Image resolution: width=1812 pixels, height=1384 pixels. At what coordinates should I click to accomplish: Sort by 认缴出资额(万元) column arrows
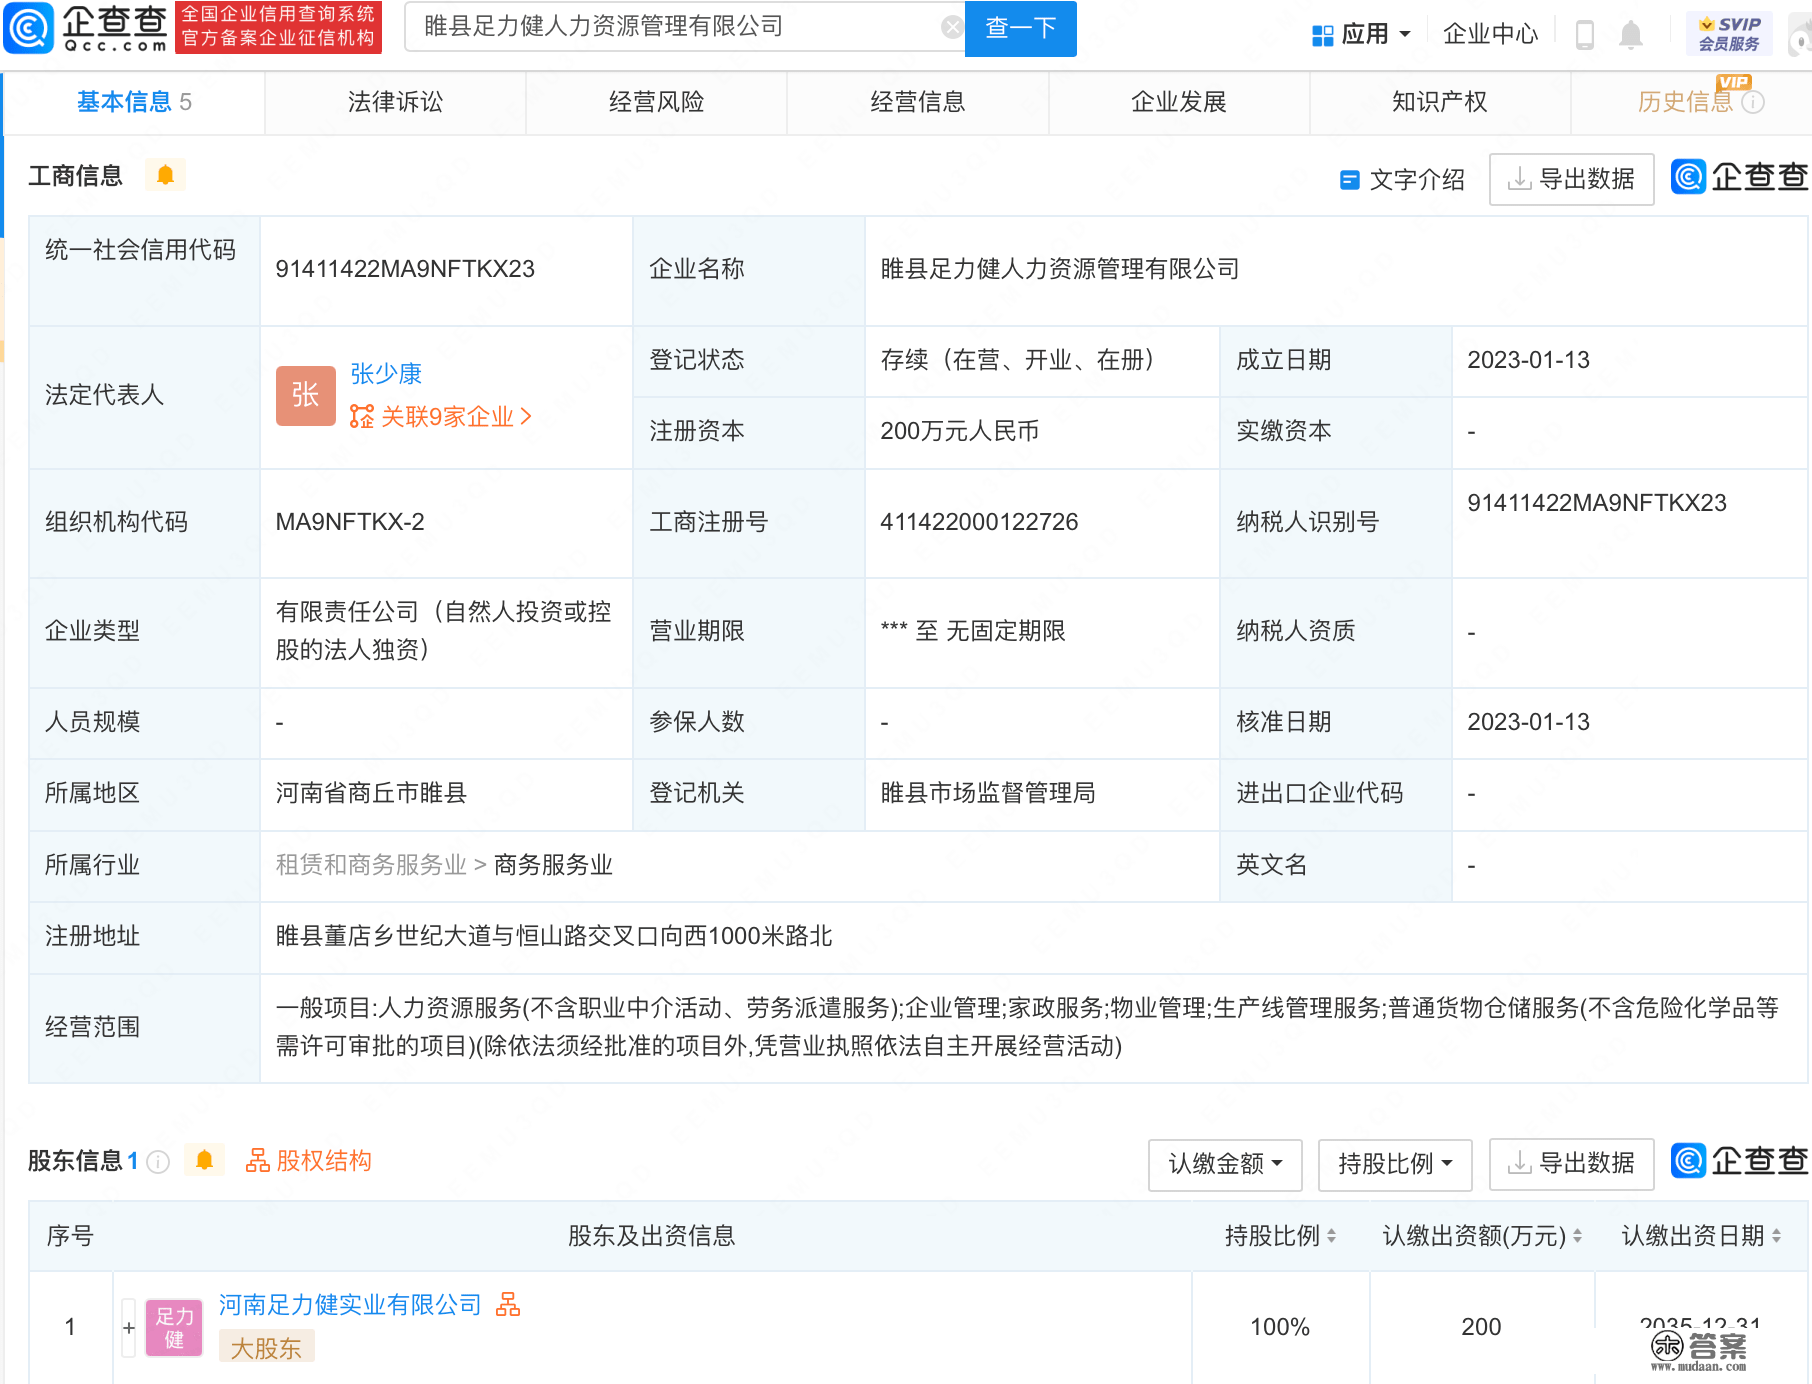[x=1577, y=1236]
